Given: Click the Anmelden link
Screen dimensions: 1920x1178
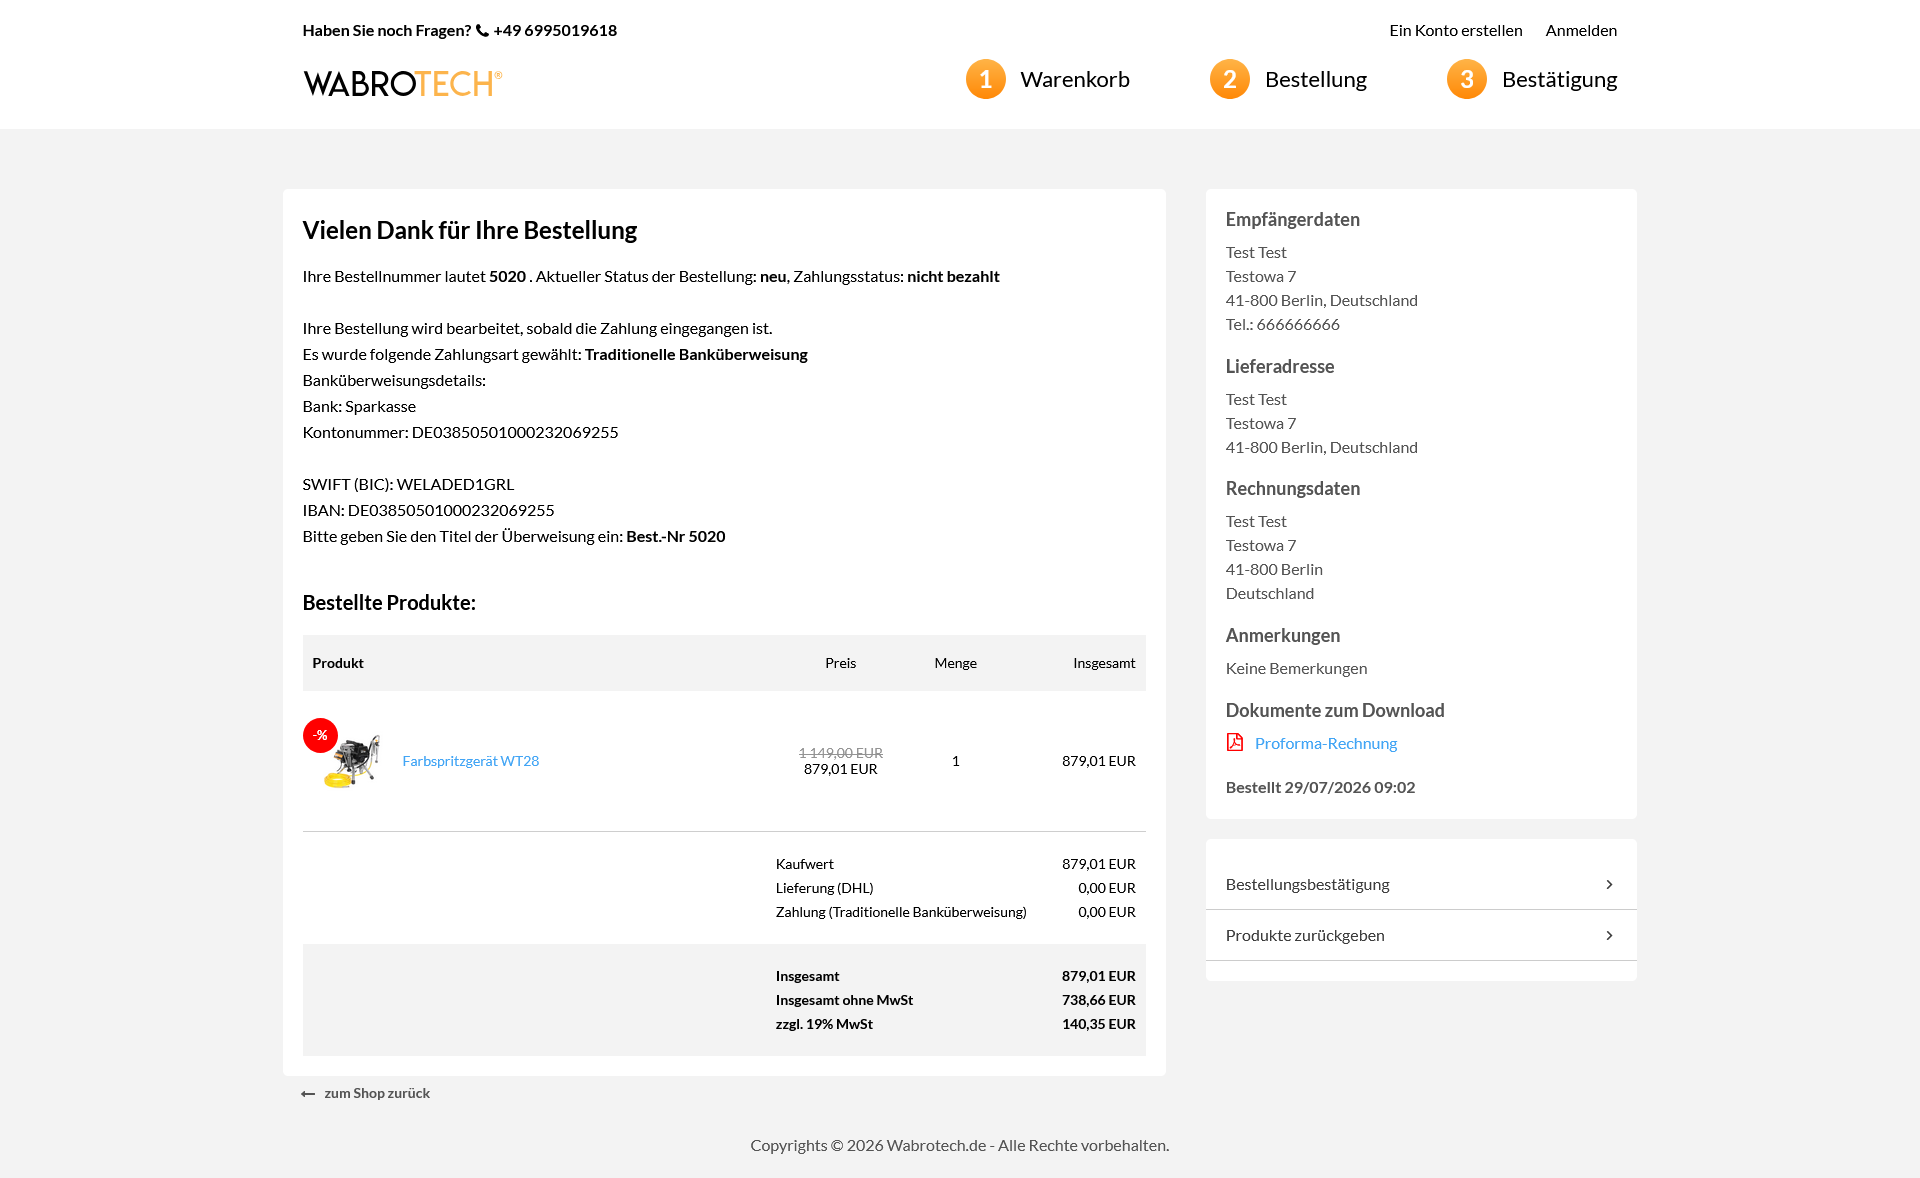Looking at the screenshot, I should (x=1581, y=30).
